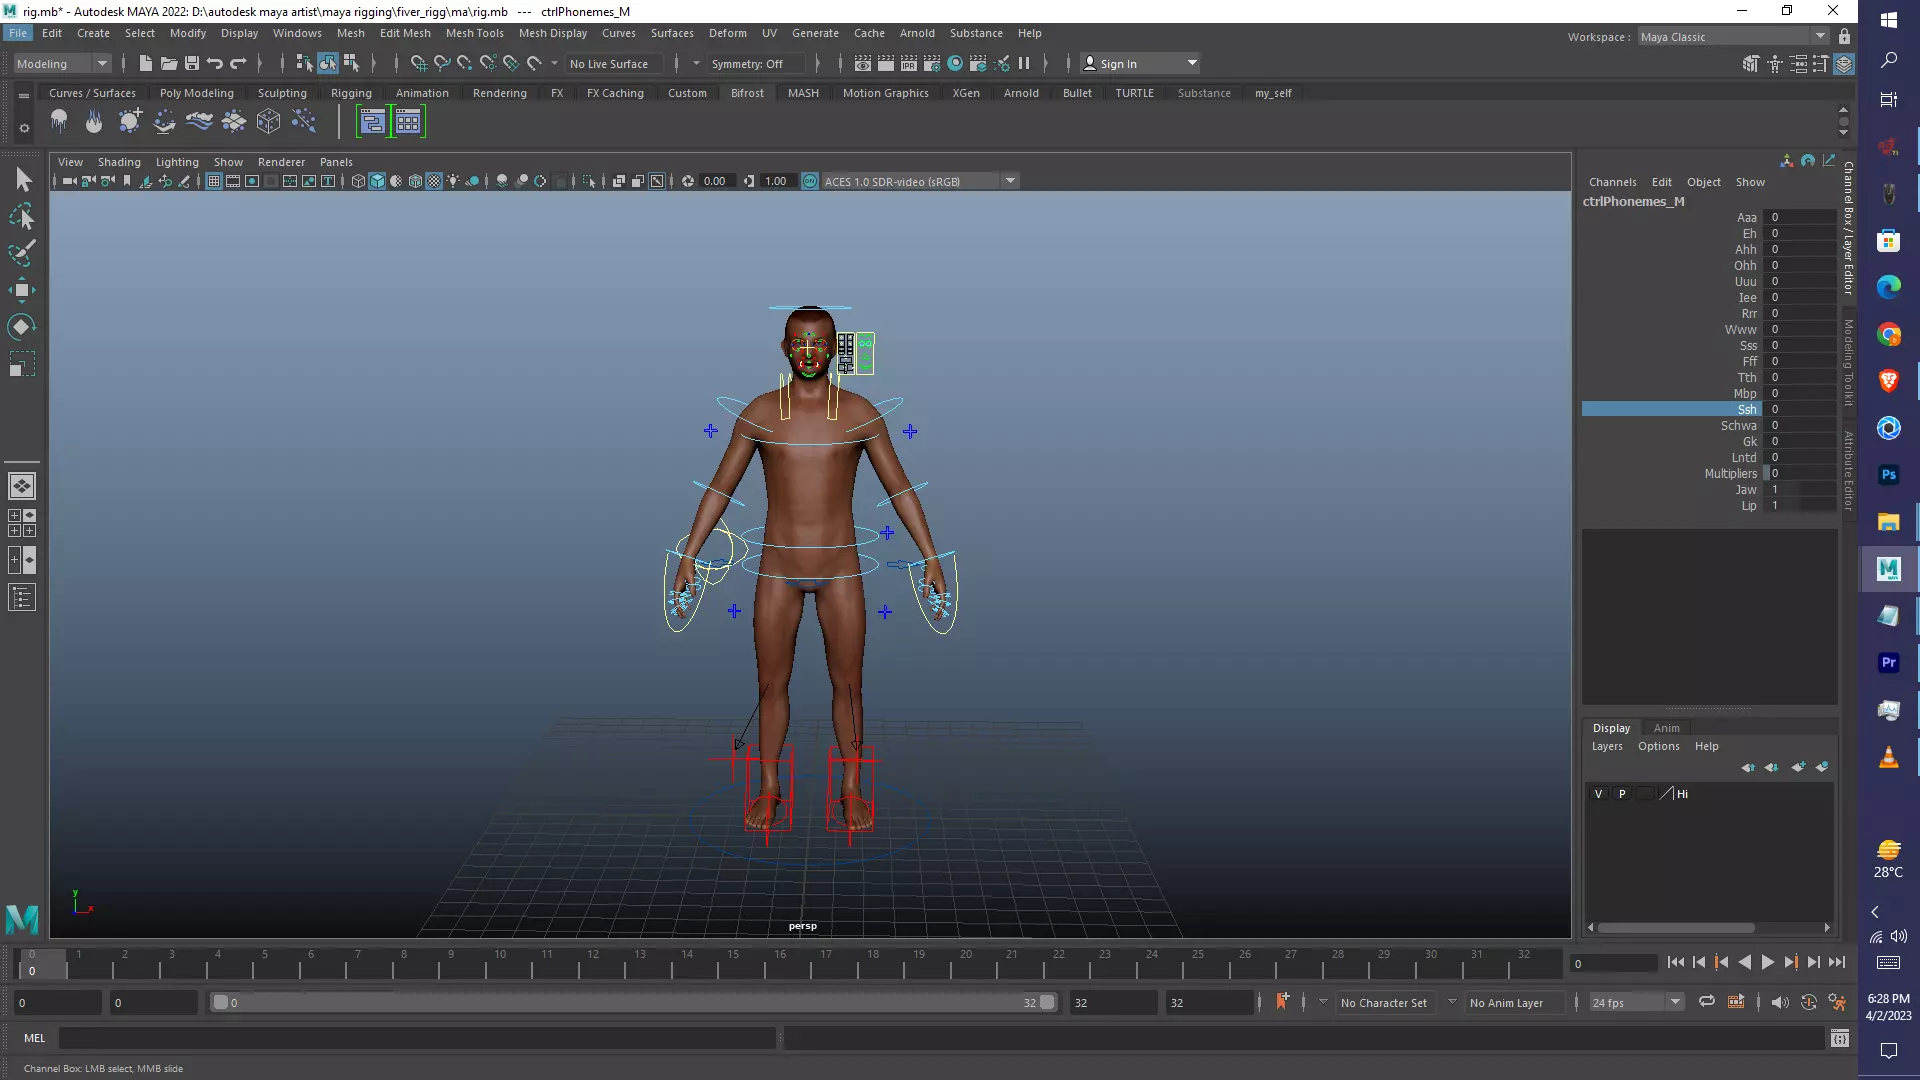Enable snap to grid icon
The image size is (1920, 1080).
418,64
